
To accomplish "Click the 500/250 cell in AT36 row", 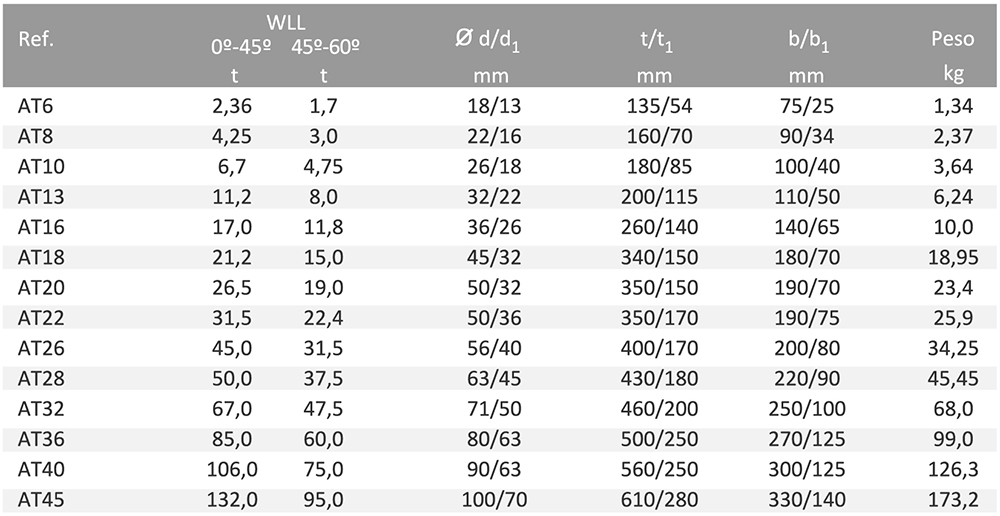I will [x=659, y=439].
